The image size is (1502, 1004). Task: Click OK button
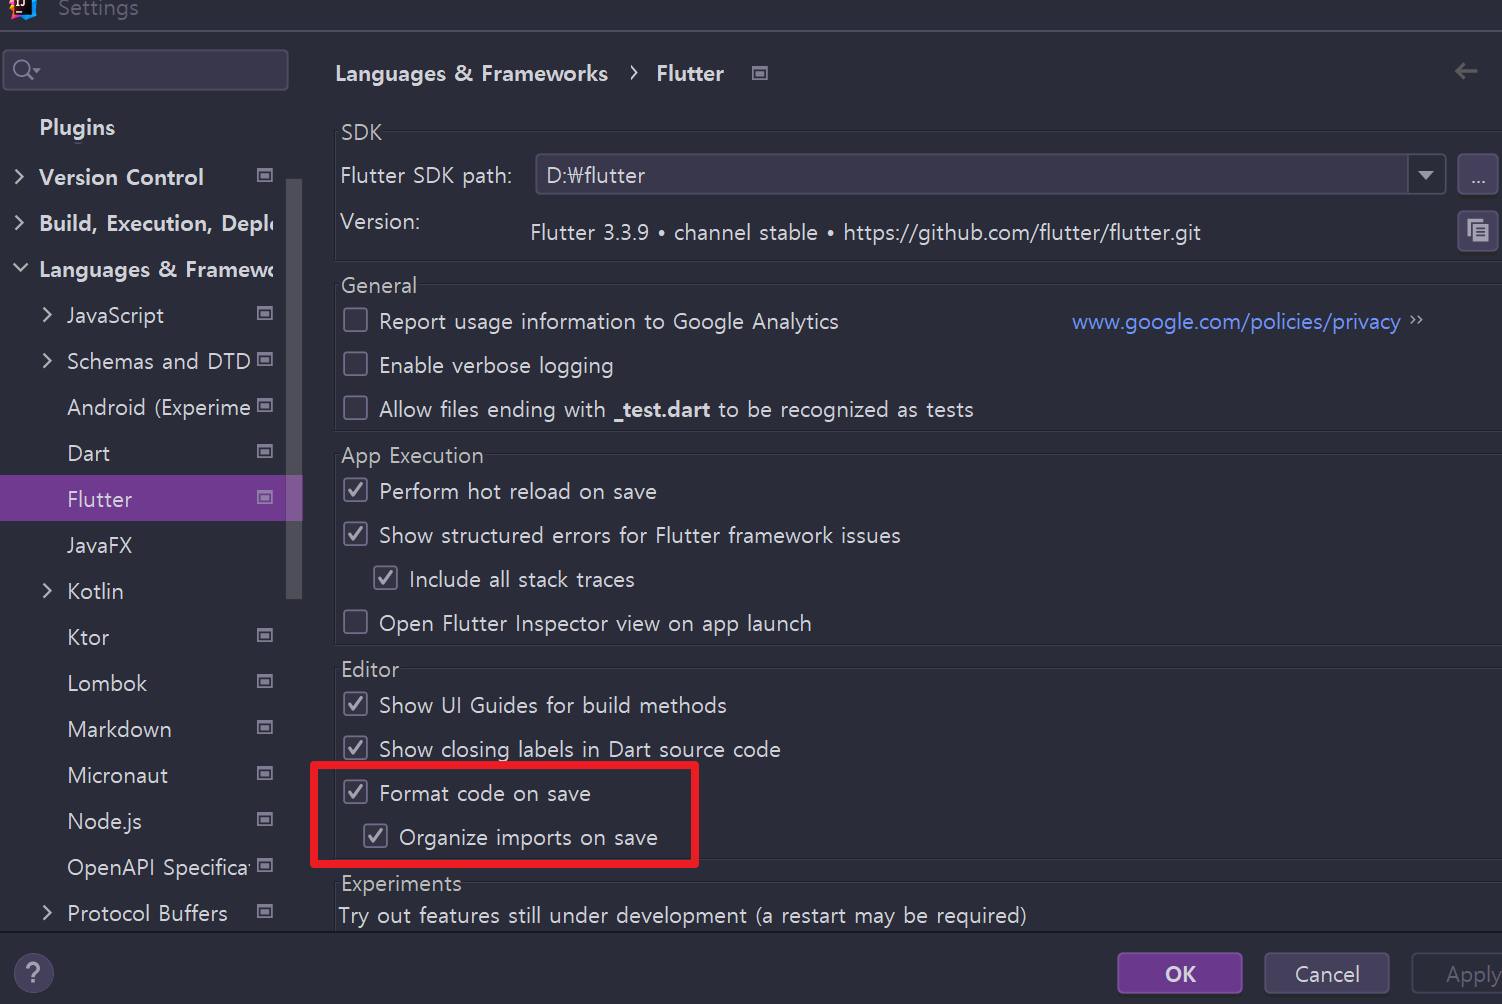(1180, 973)
